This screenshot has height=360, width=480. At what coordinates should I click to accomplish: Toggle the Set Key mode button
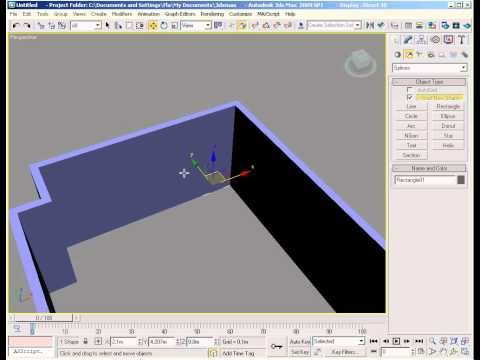(300, 352)
